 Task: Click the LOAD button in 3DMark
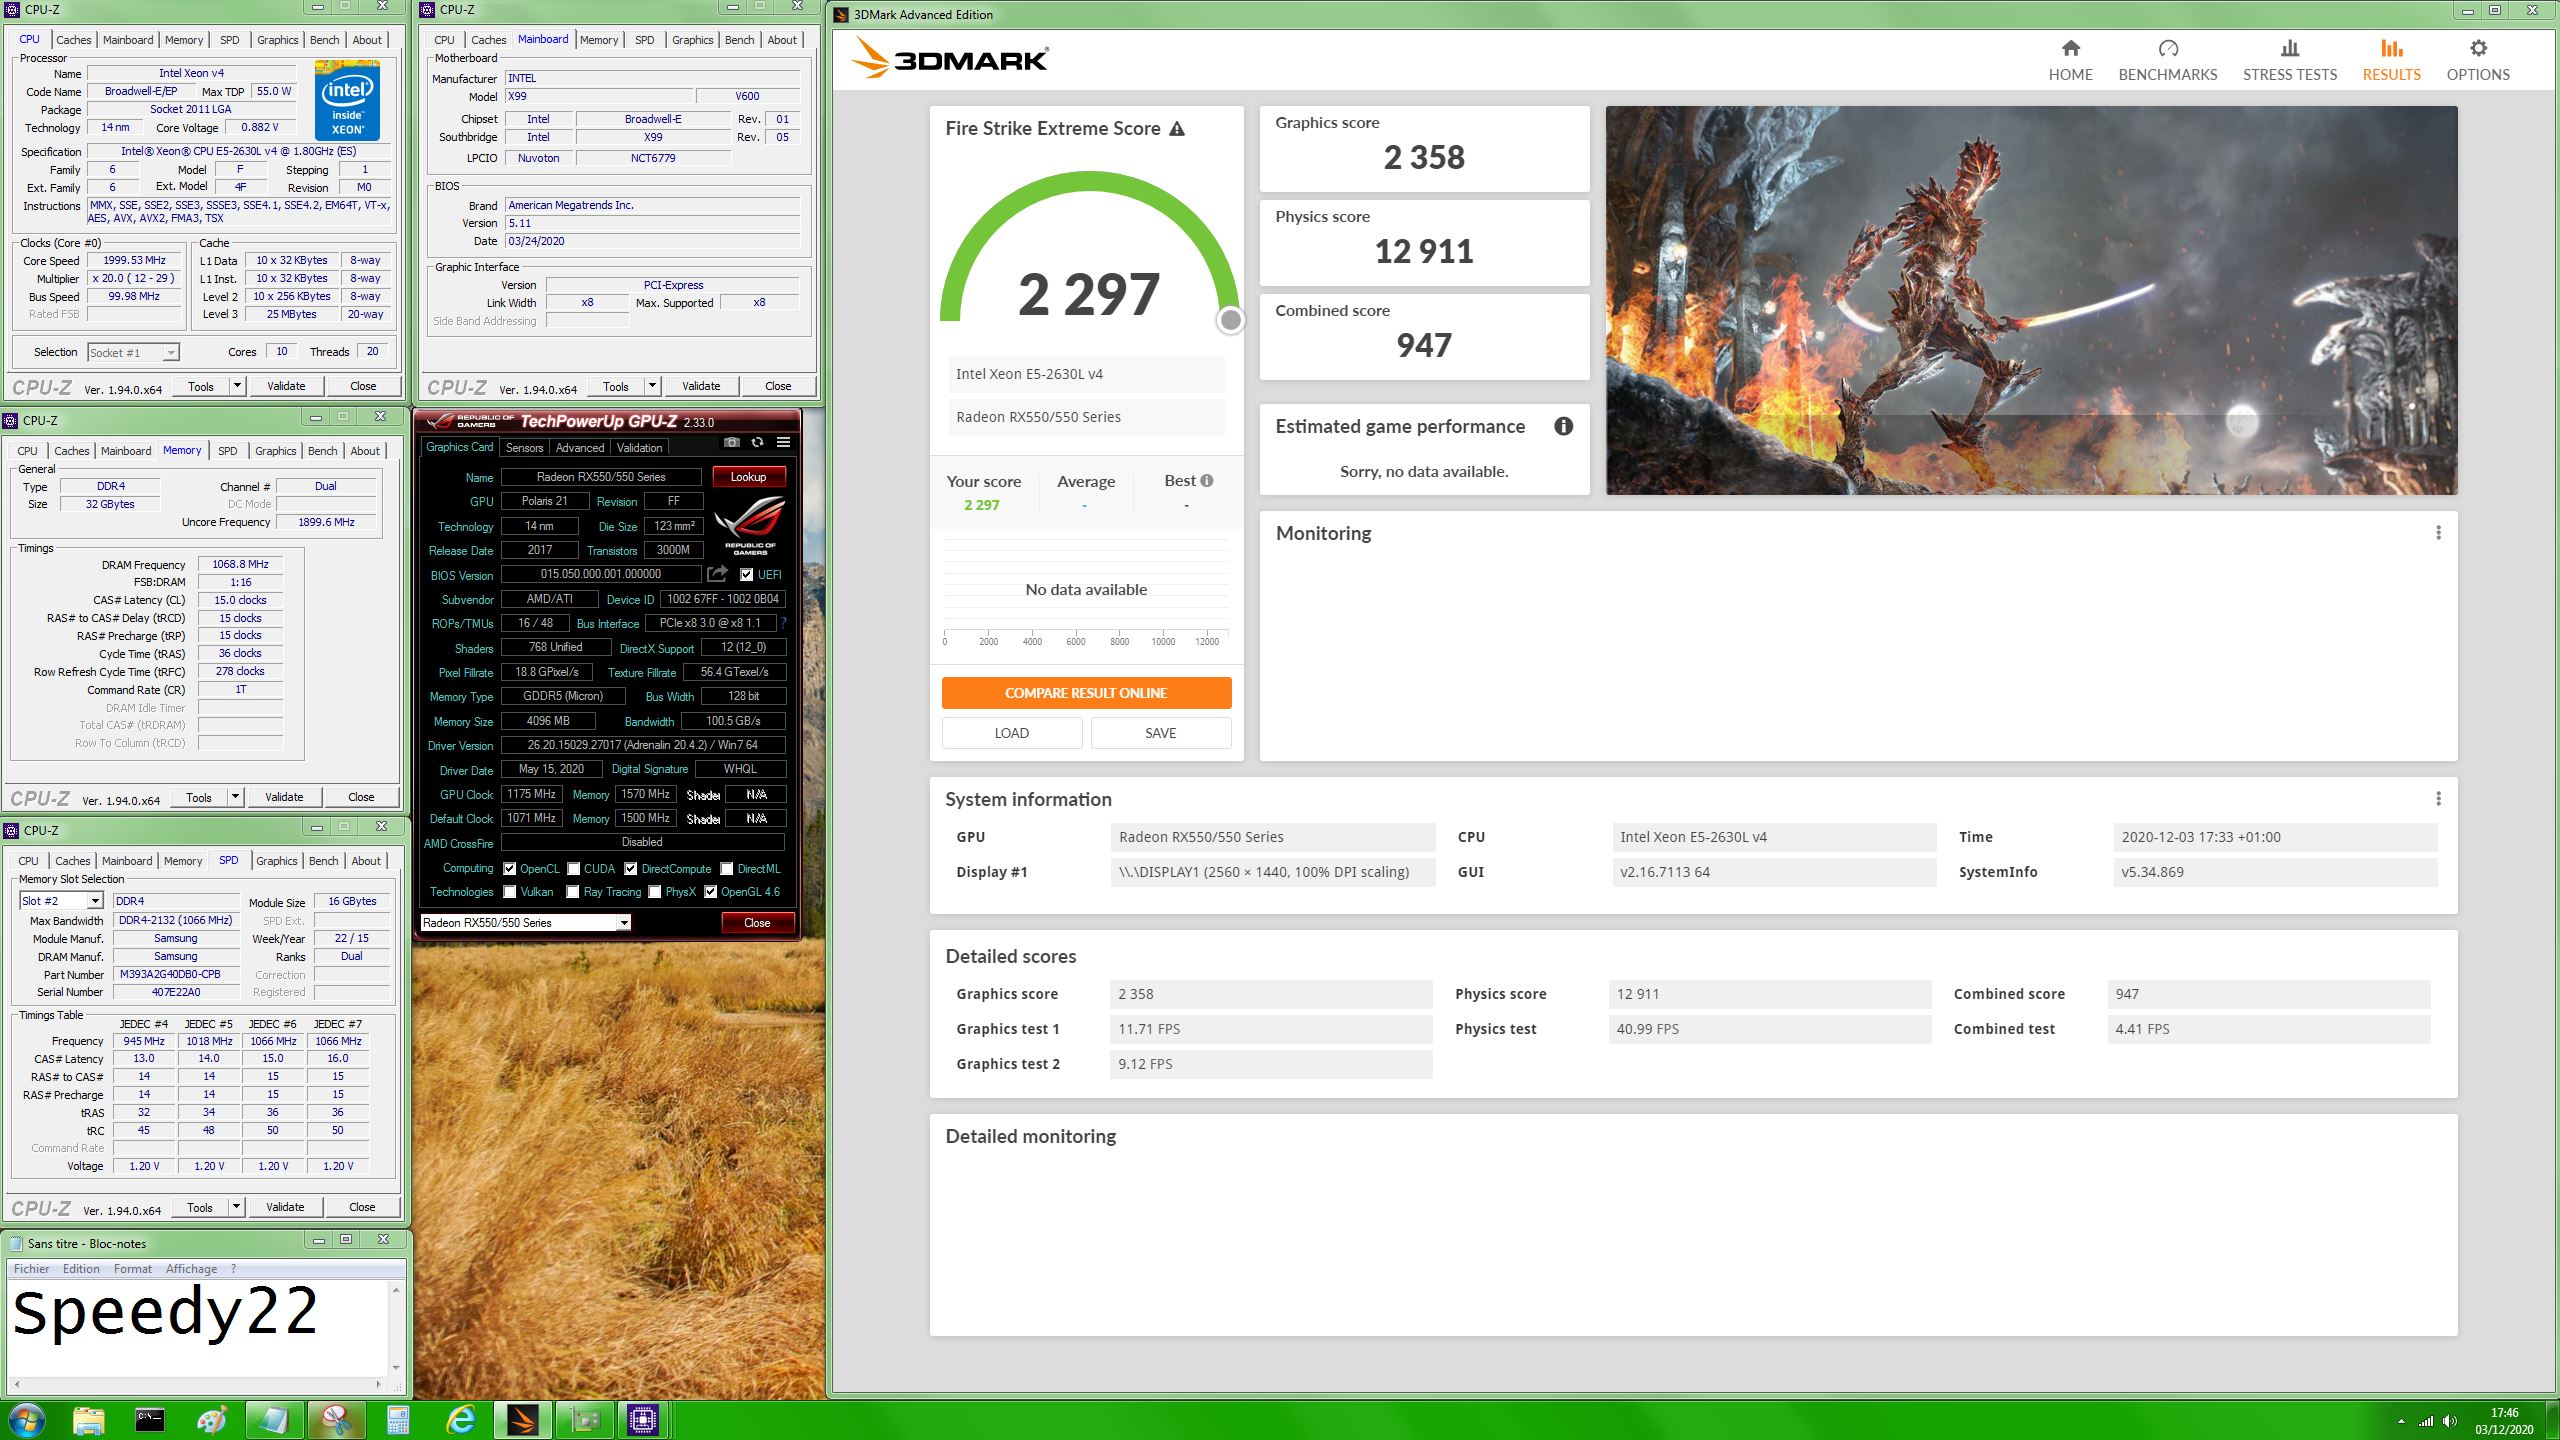coord(1011,733)
